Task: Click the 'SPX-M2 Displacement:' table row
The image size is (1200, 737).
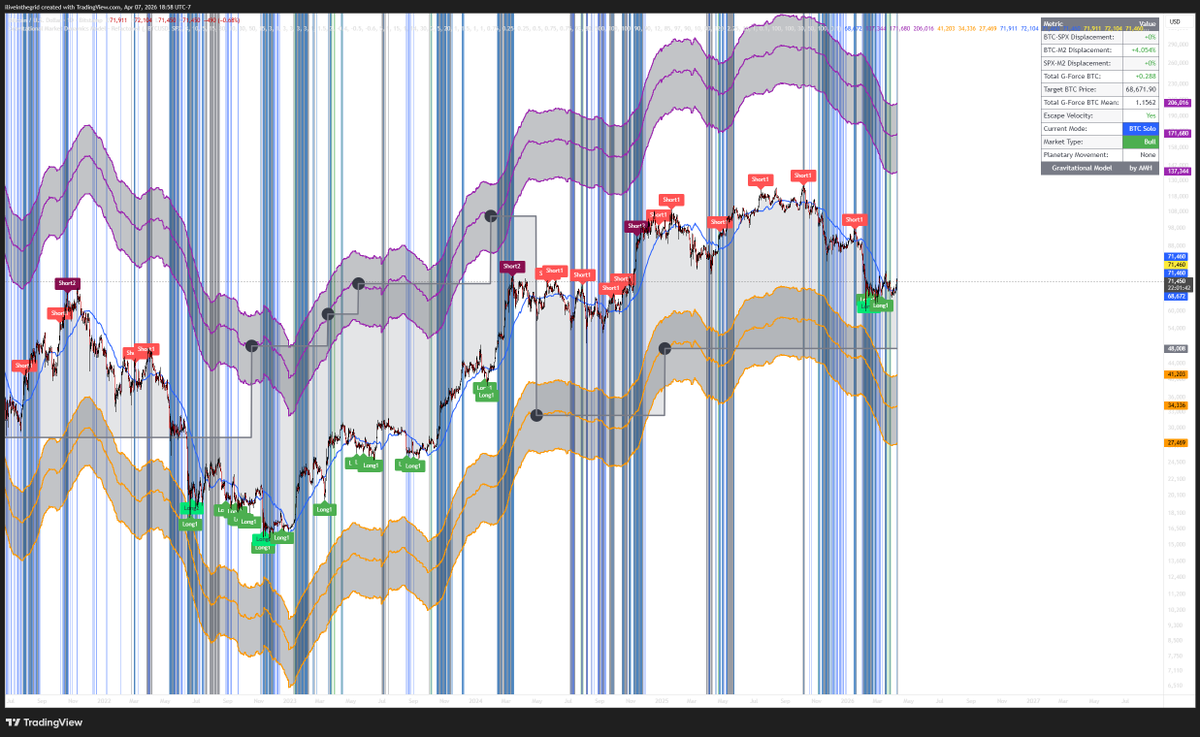Action: point(1100,62)
